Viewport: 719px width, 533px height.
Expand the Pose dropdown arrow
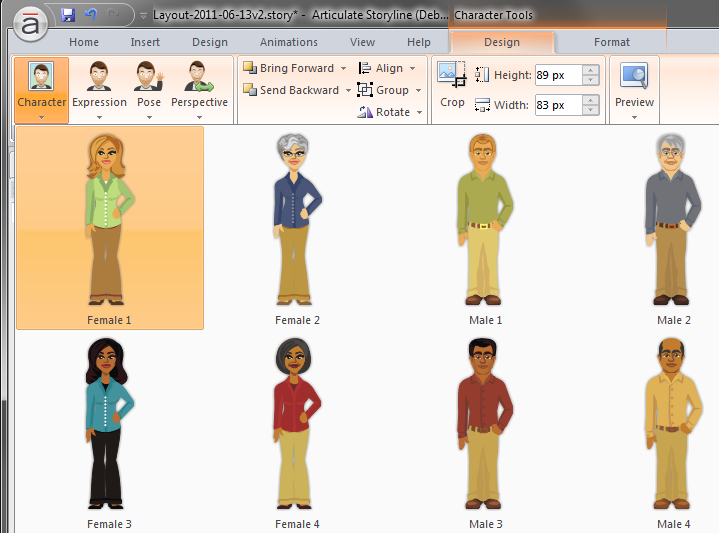pyautogui.click(x=149, y=117)
